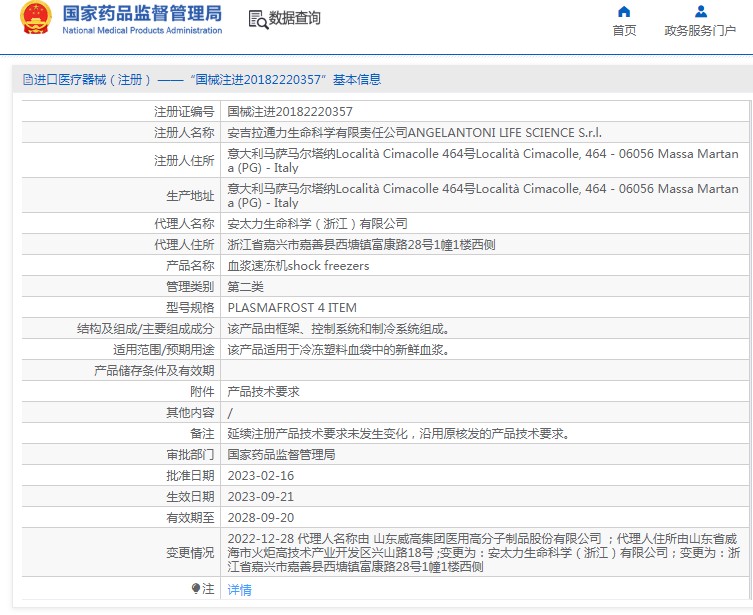Click the national emblem logo
The image size is (753, 615).
click(35, 20)
